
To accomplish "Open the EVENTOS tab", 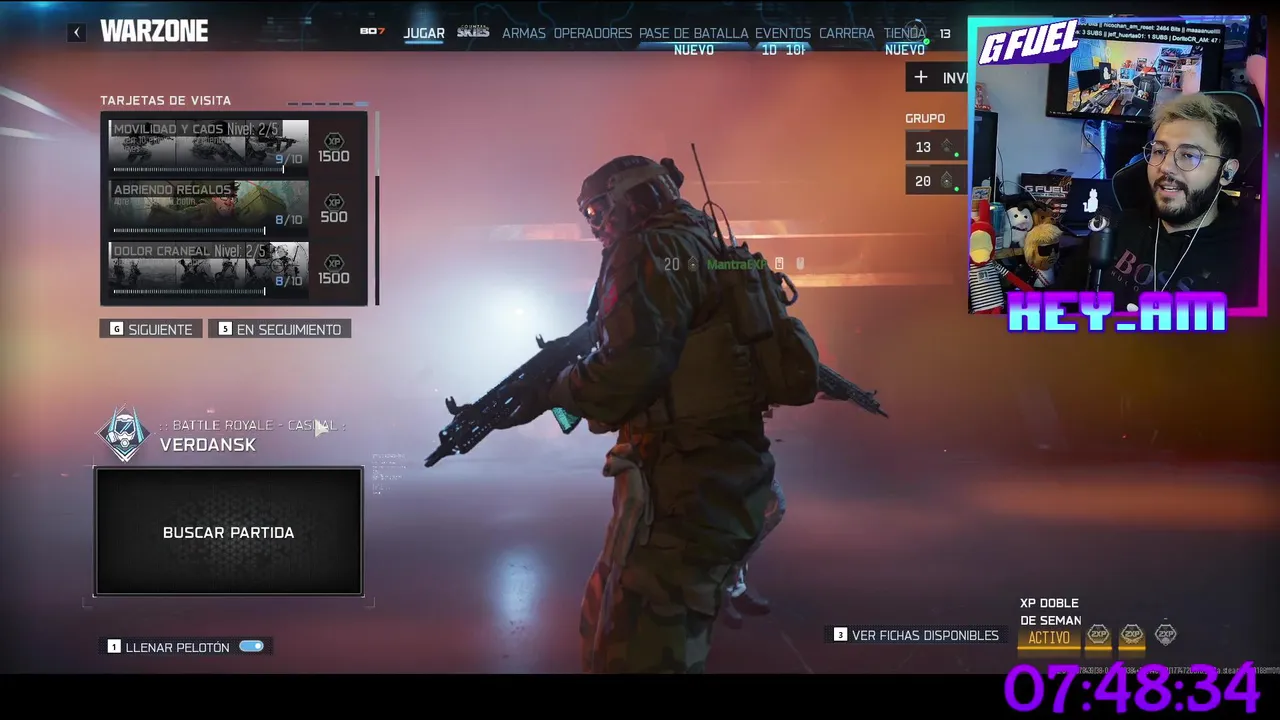I will point(783,33).
